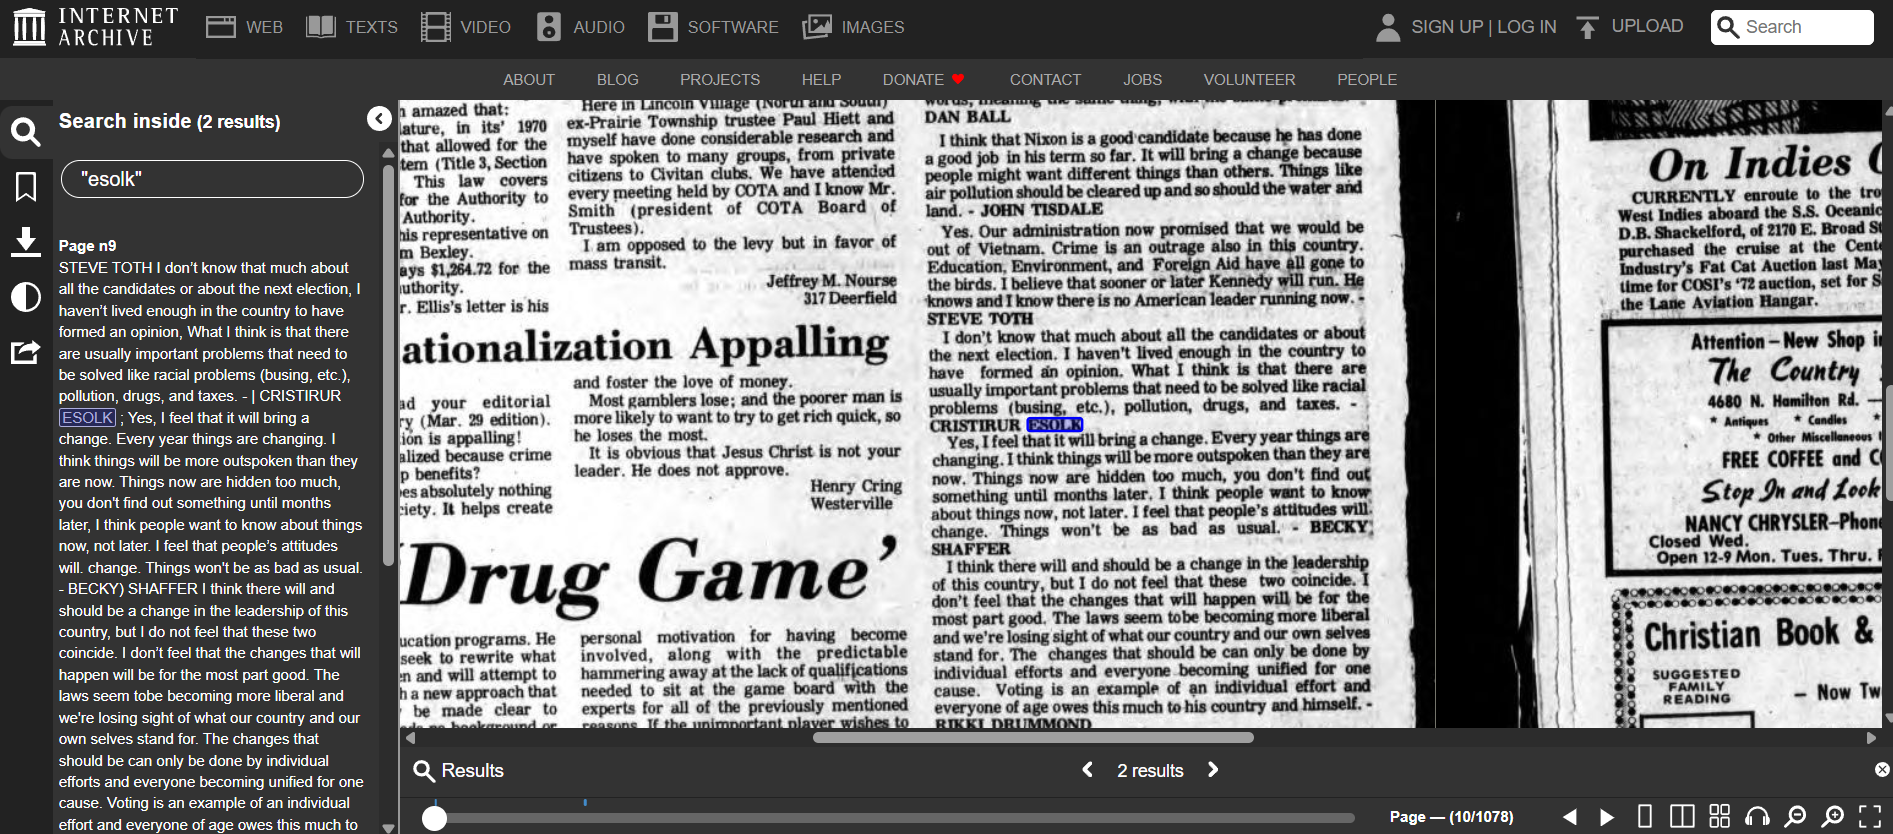This screenshot has width=1893, height=834.
Task: Zoom in on the page
Action: [1832, 817]
